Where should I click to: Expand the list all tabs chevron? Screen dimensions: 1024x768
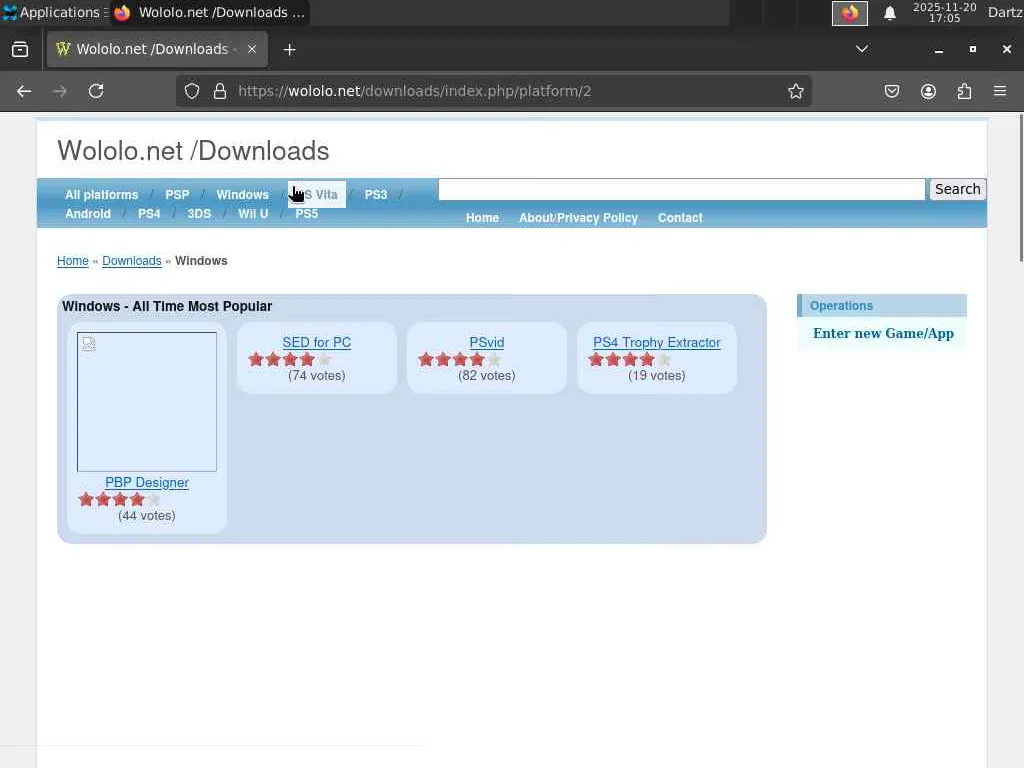click(x=861, y=49)
